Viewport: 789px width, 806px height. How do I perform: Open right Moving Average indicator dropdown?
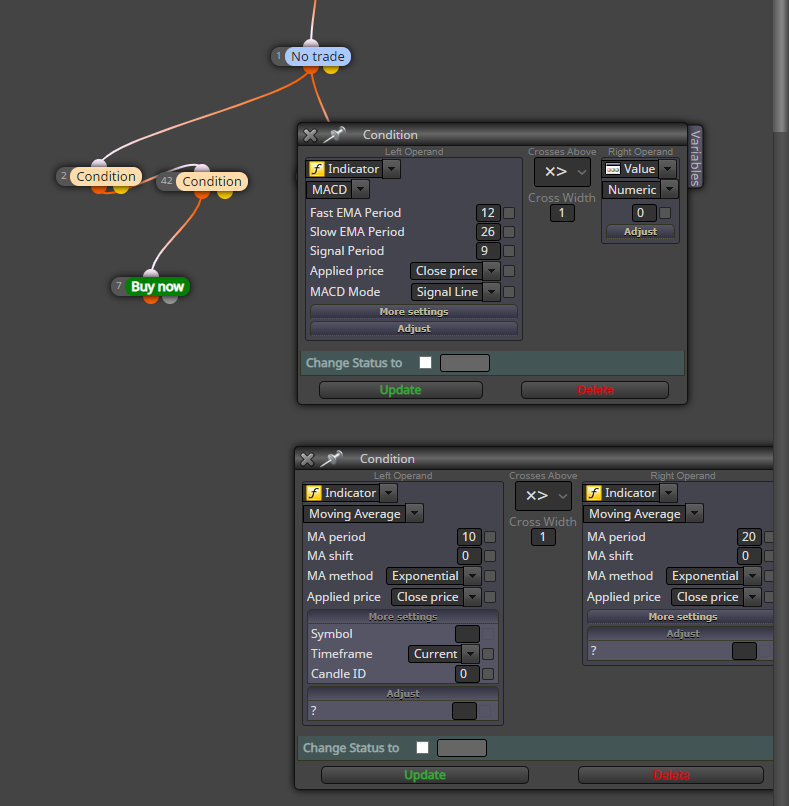pyautogui.click(x=694, y=514)
